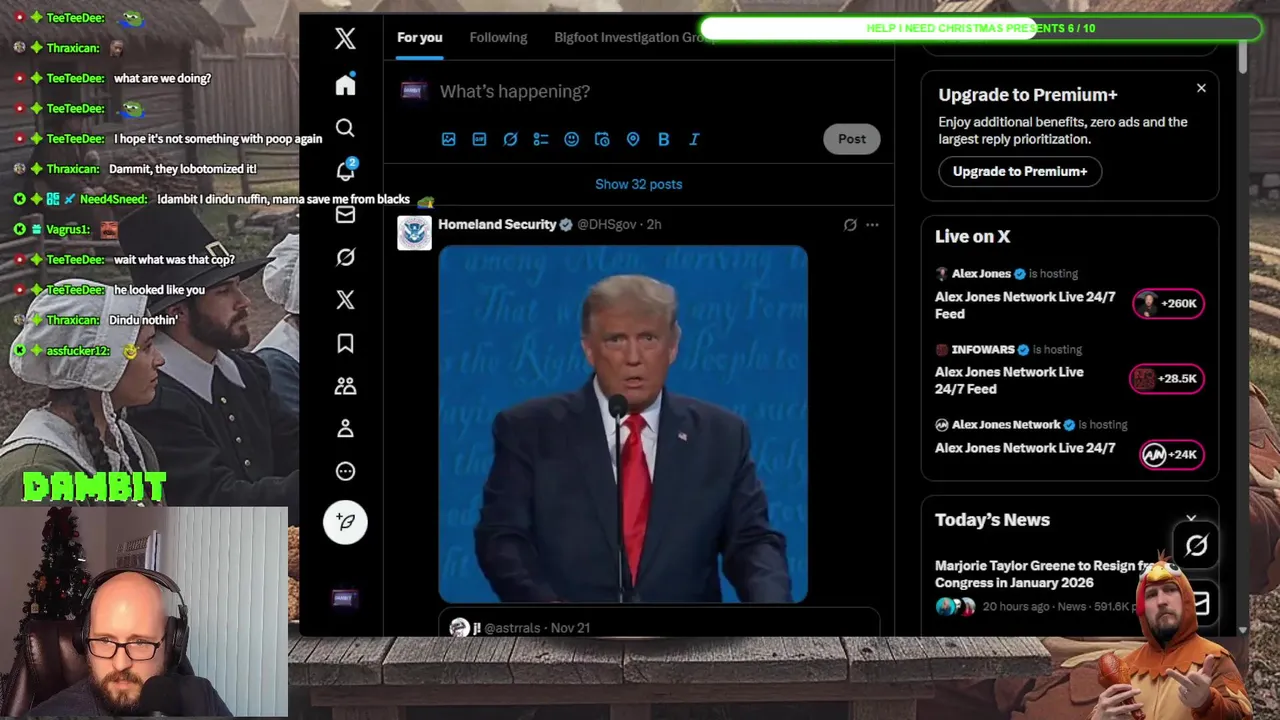Click the Grok enhance icon in the composer toolbar
Screen dimensions: 1280x720
coord(510,139)
